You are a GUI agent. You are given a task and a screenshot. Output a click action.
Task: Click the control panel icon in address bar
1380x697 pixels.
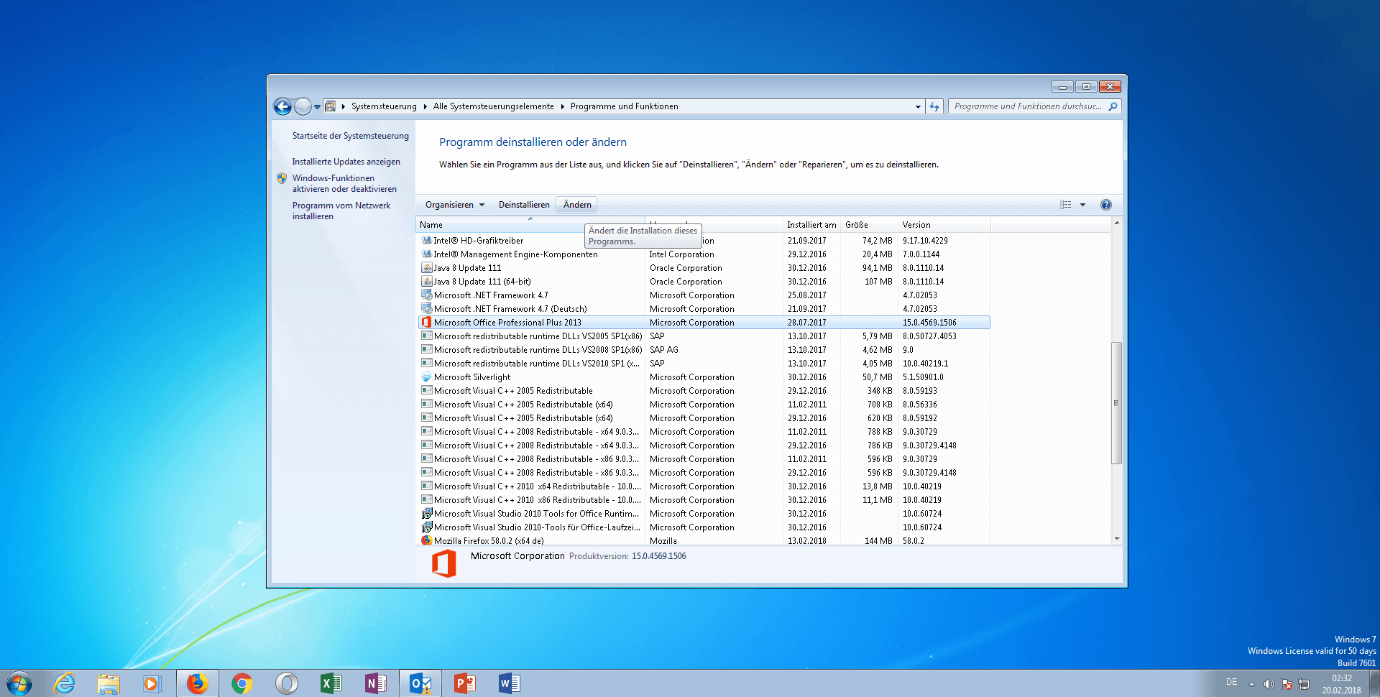(x=330, y=106)
